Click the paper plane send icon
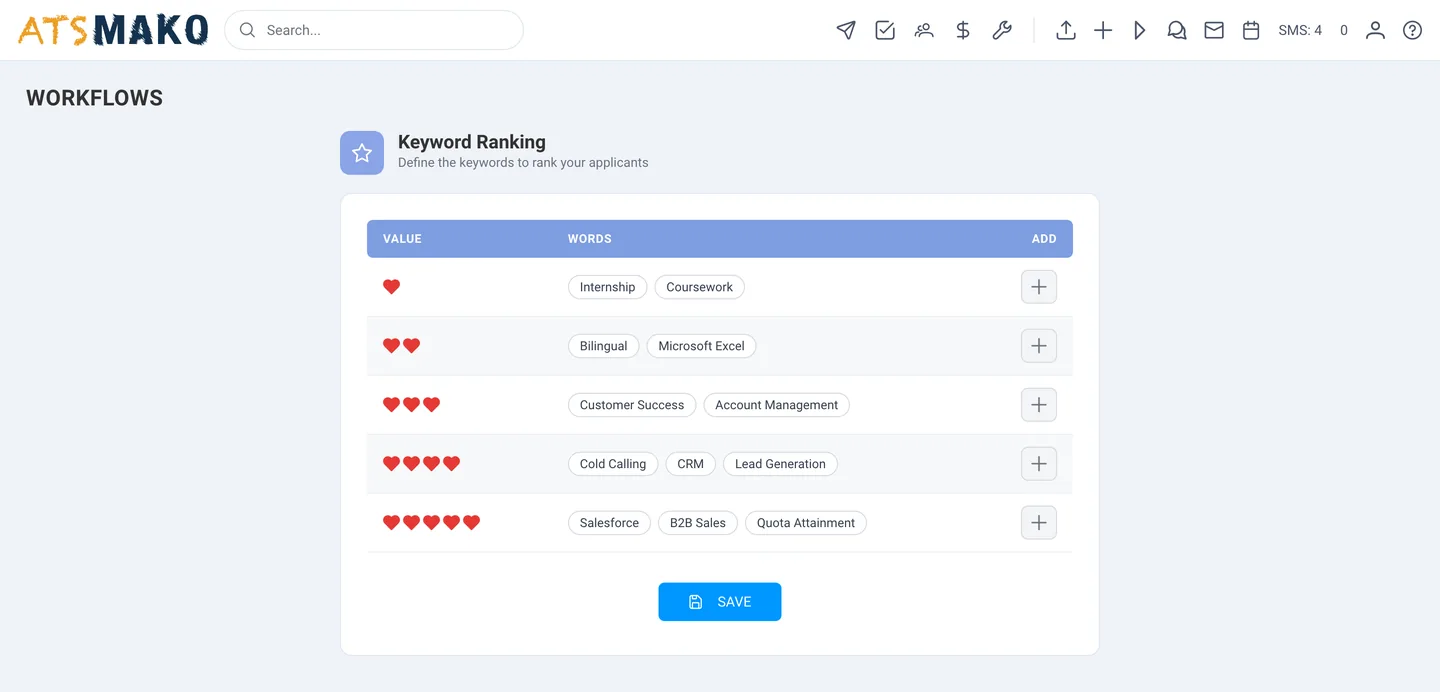The height and width of the screenshot is (692, 1440). [846, 30]
